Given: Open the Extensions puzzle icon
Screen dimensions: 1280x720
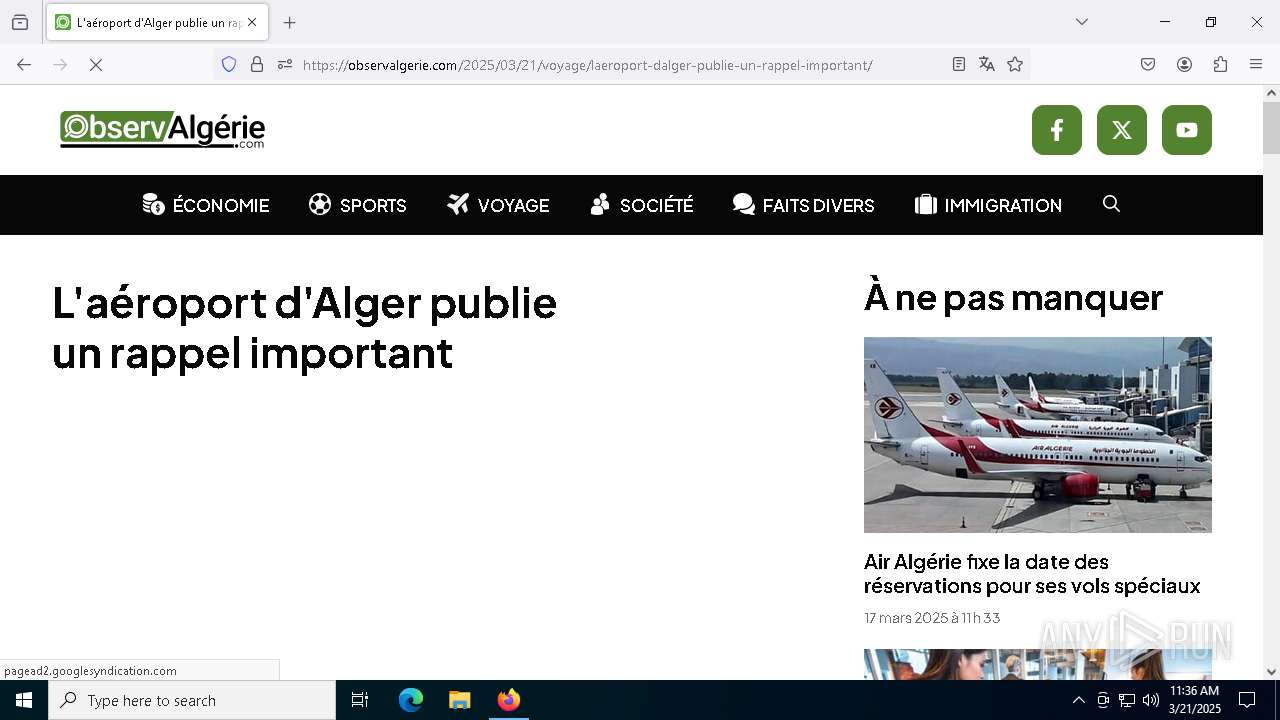Looking at the screenshot, I should pyautogui.click(x=1220, y=65).
